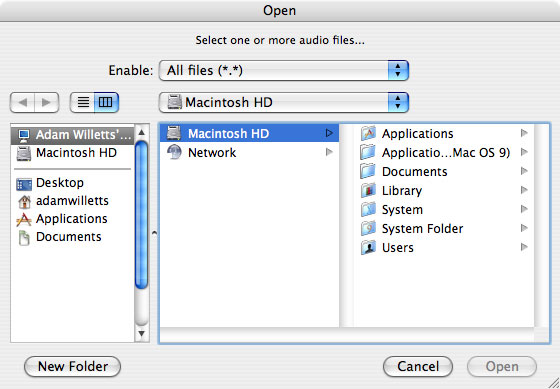Click the Library folder icon
Viewport: 560px width, 389px height.
pos(368,190)
